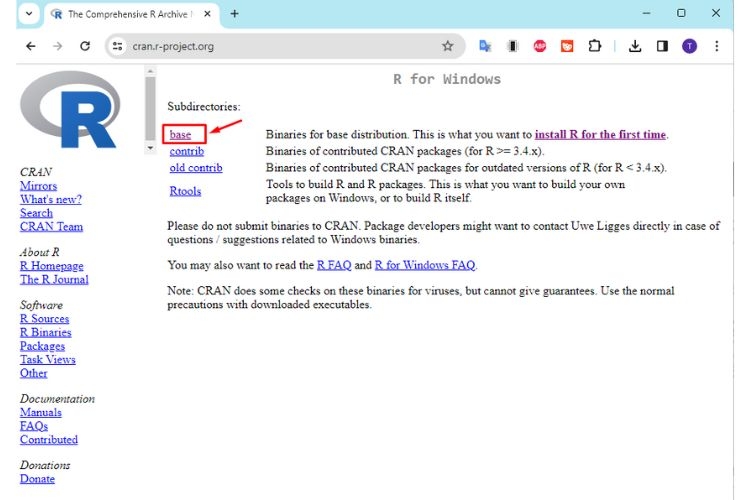Image resolution: width=750 pixels, height=500 pixels.
Task: Open the Google Translate extension icon
Action: (x=485, y=46)
